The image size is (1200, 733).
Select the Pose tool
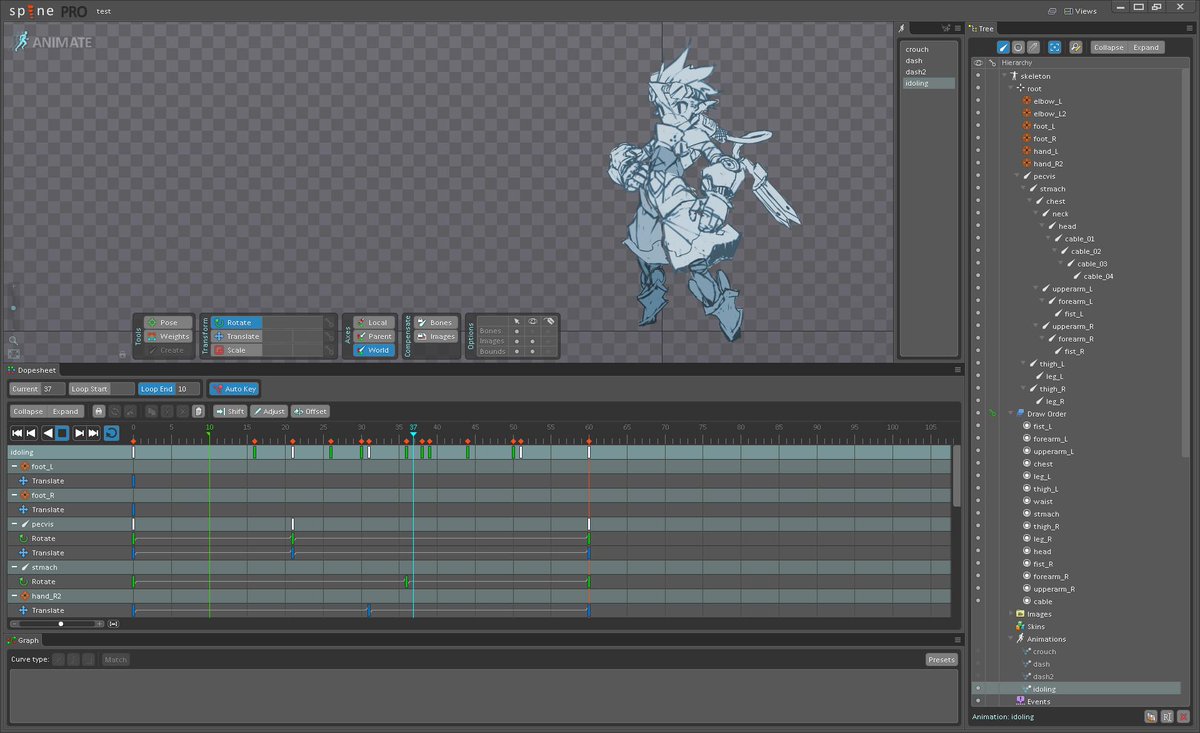167,323
